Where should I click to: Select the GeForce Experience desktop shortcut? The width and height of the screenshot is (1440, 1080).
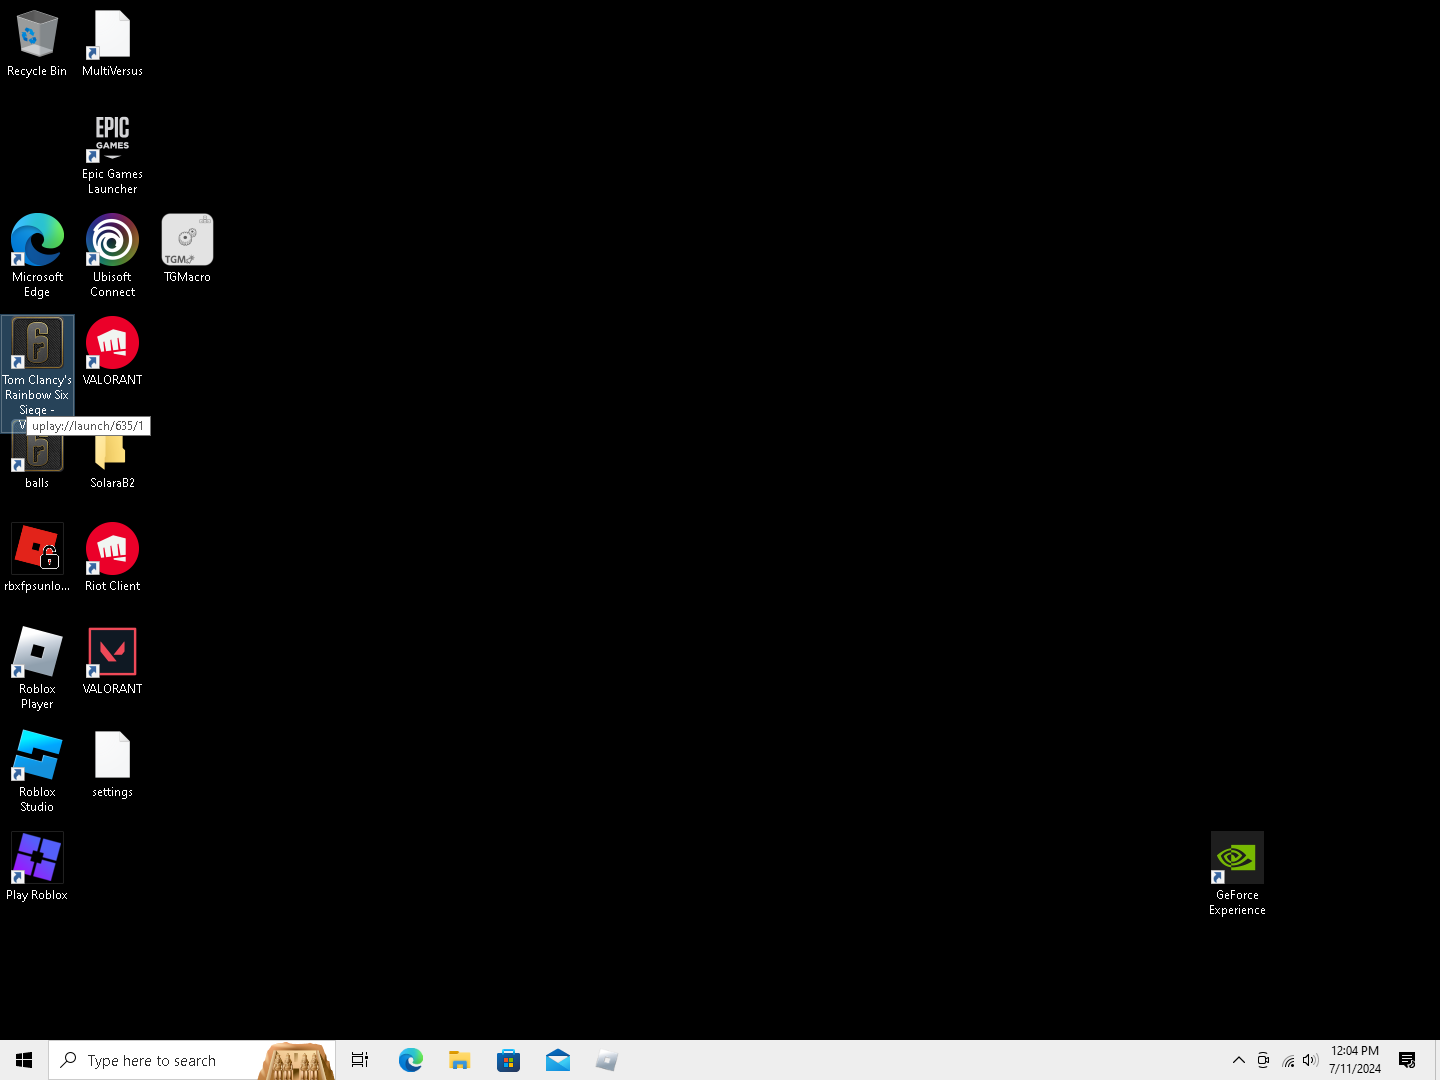pyautogui.click(x=1237, y=874)
